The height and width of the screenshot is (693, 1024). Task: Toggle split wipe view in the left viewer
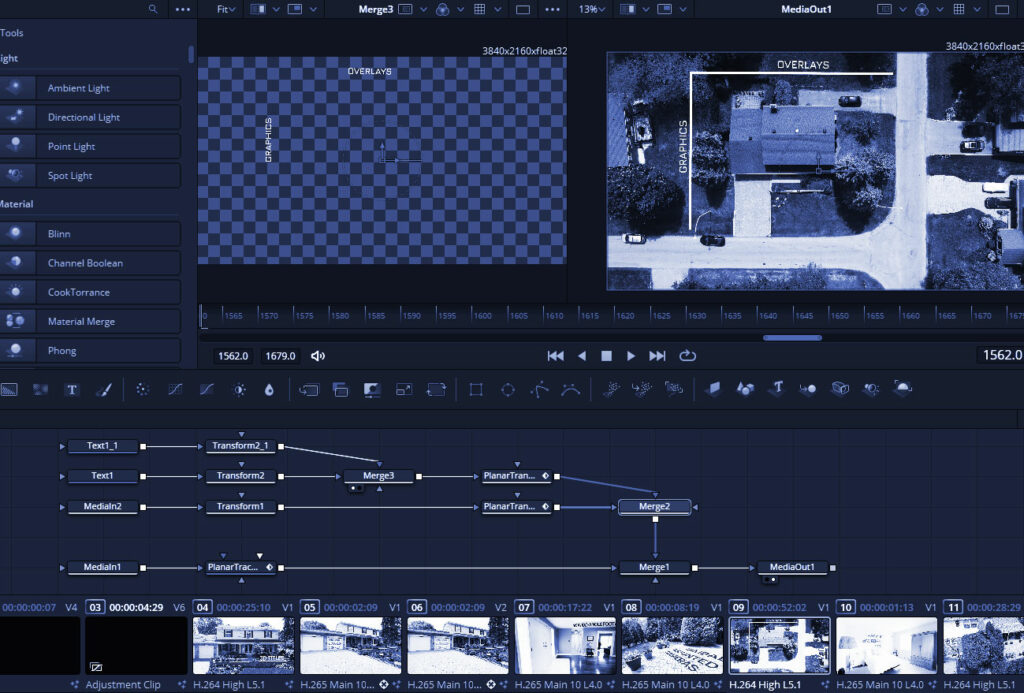pyautogui.click(x=258, y=9)
